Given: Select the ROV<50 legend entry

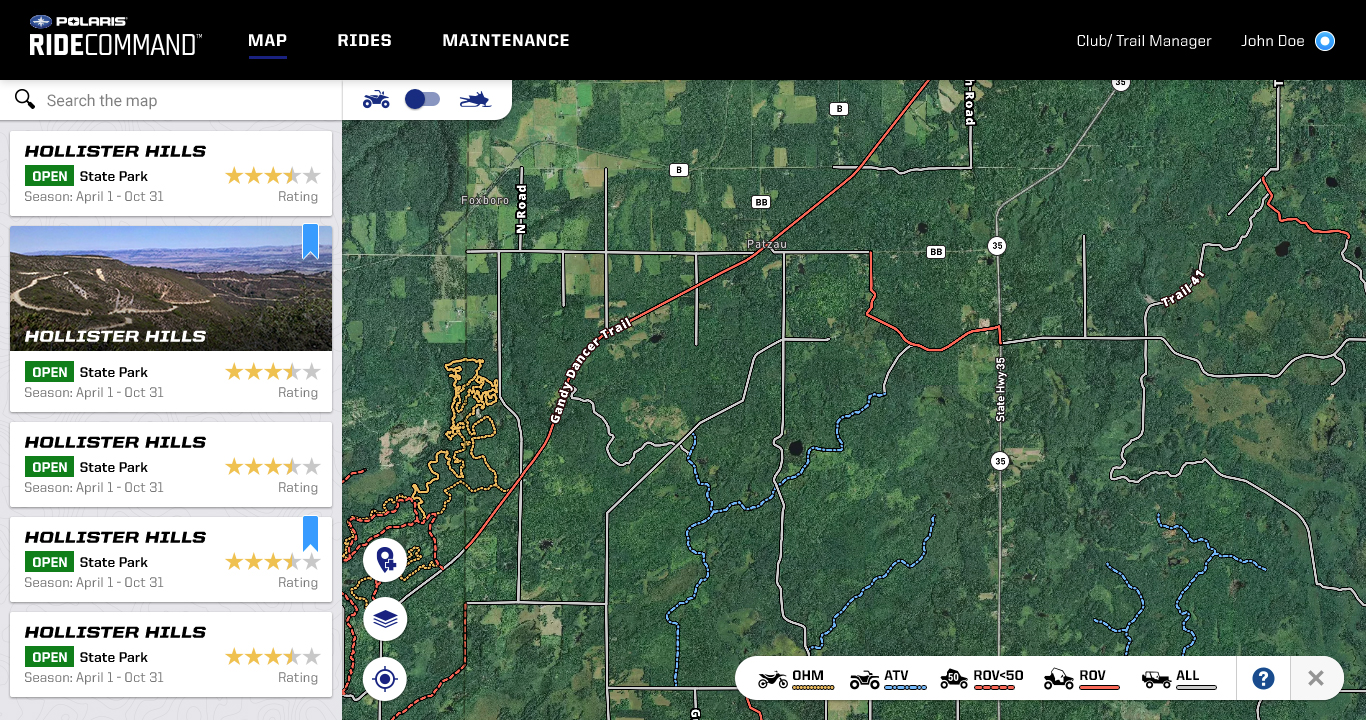Looking at the screenshot, I should (x=982, y=679).
